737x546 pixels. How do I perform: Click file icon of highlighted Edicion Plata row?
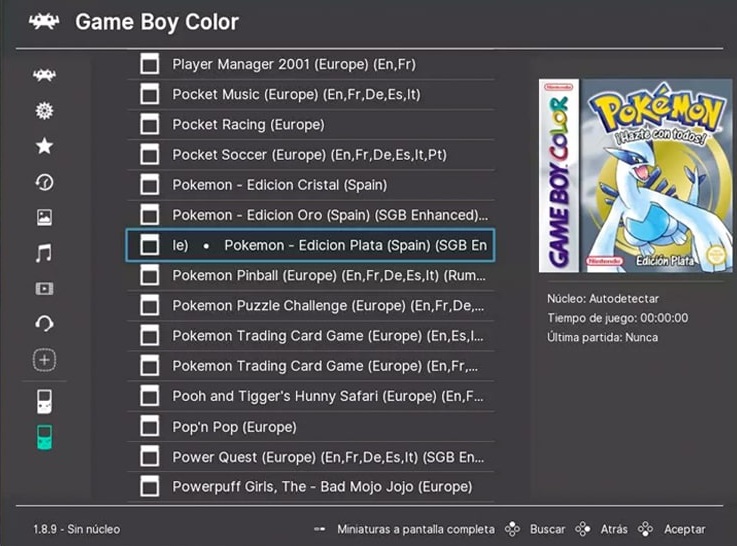[x=149, y=245]
